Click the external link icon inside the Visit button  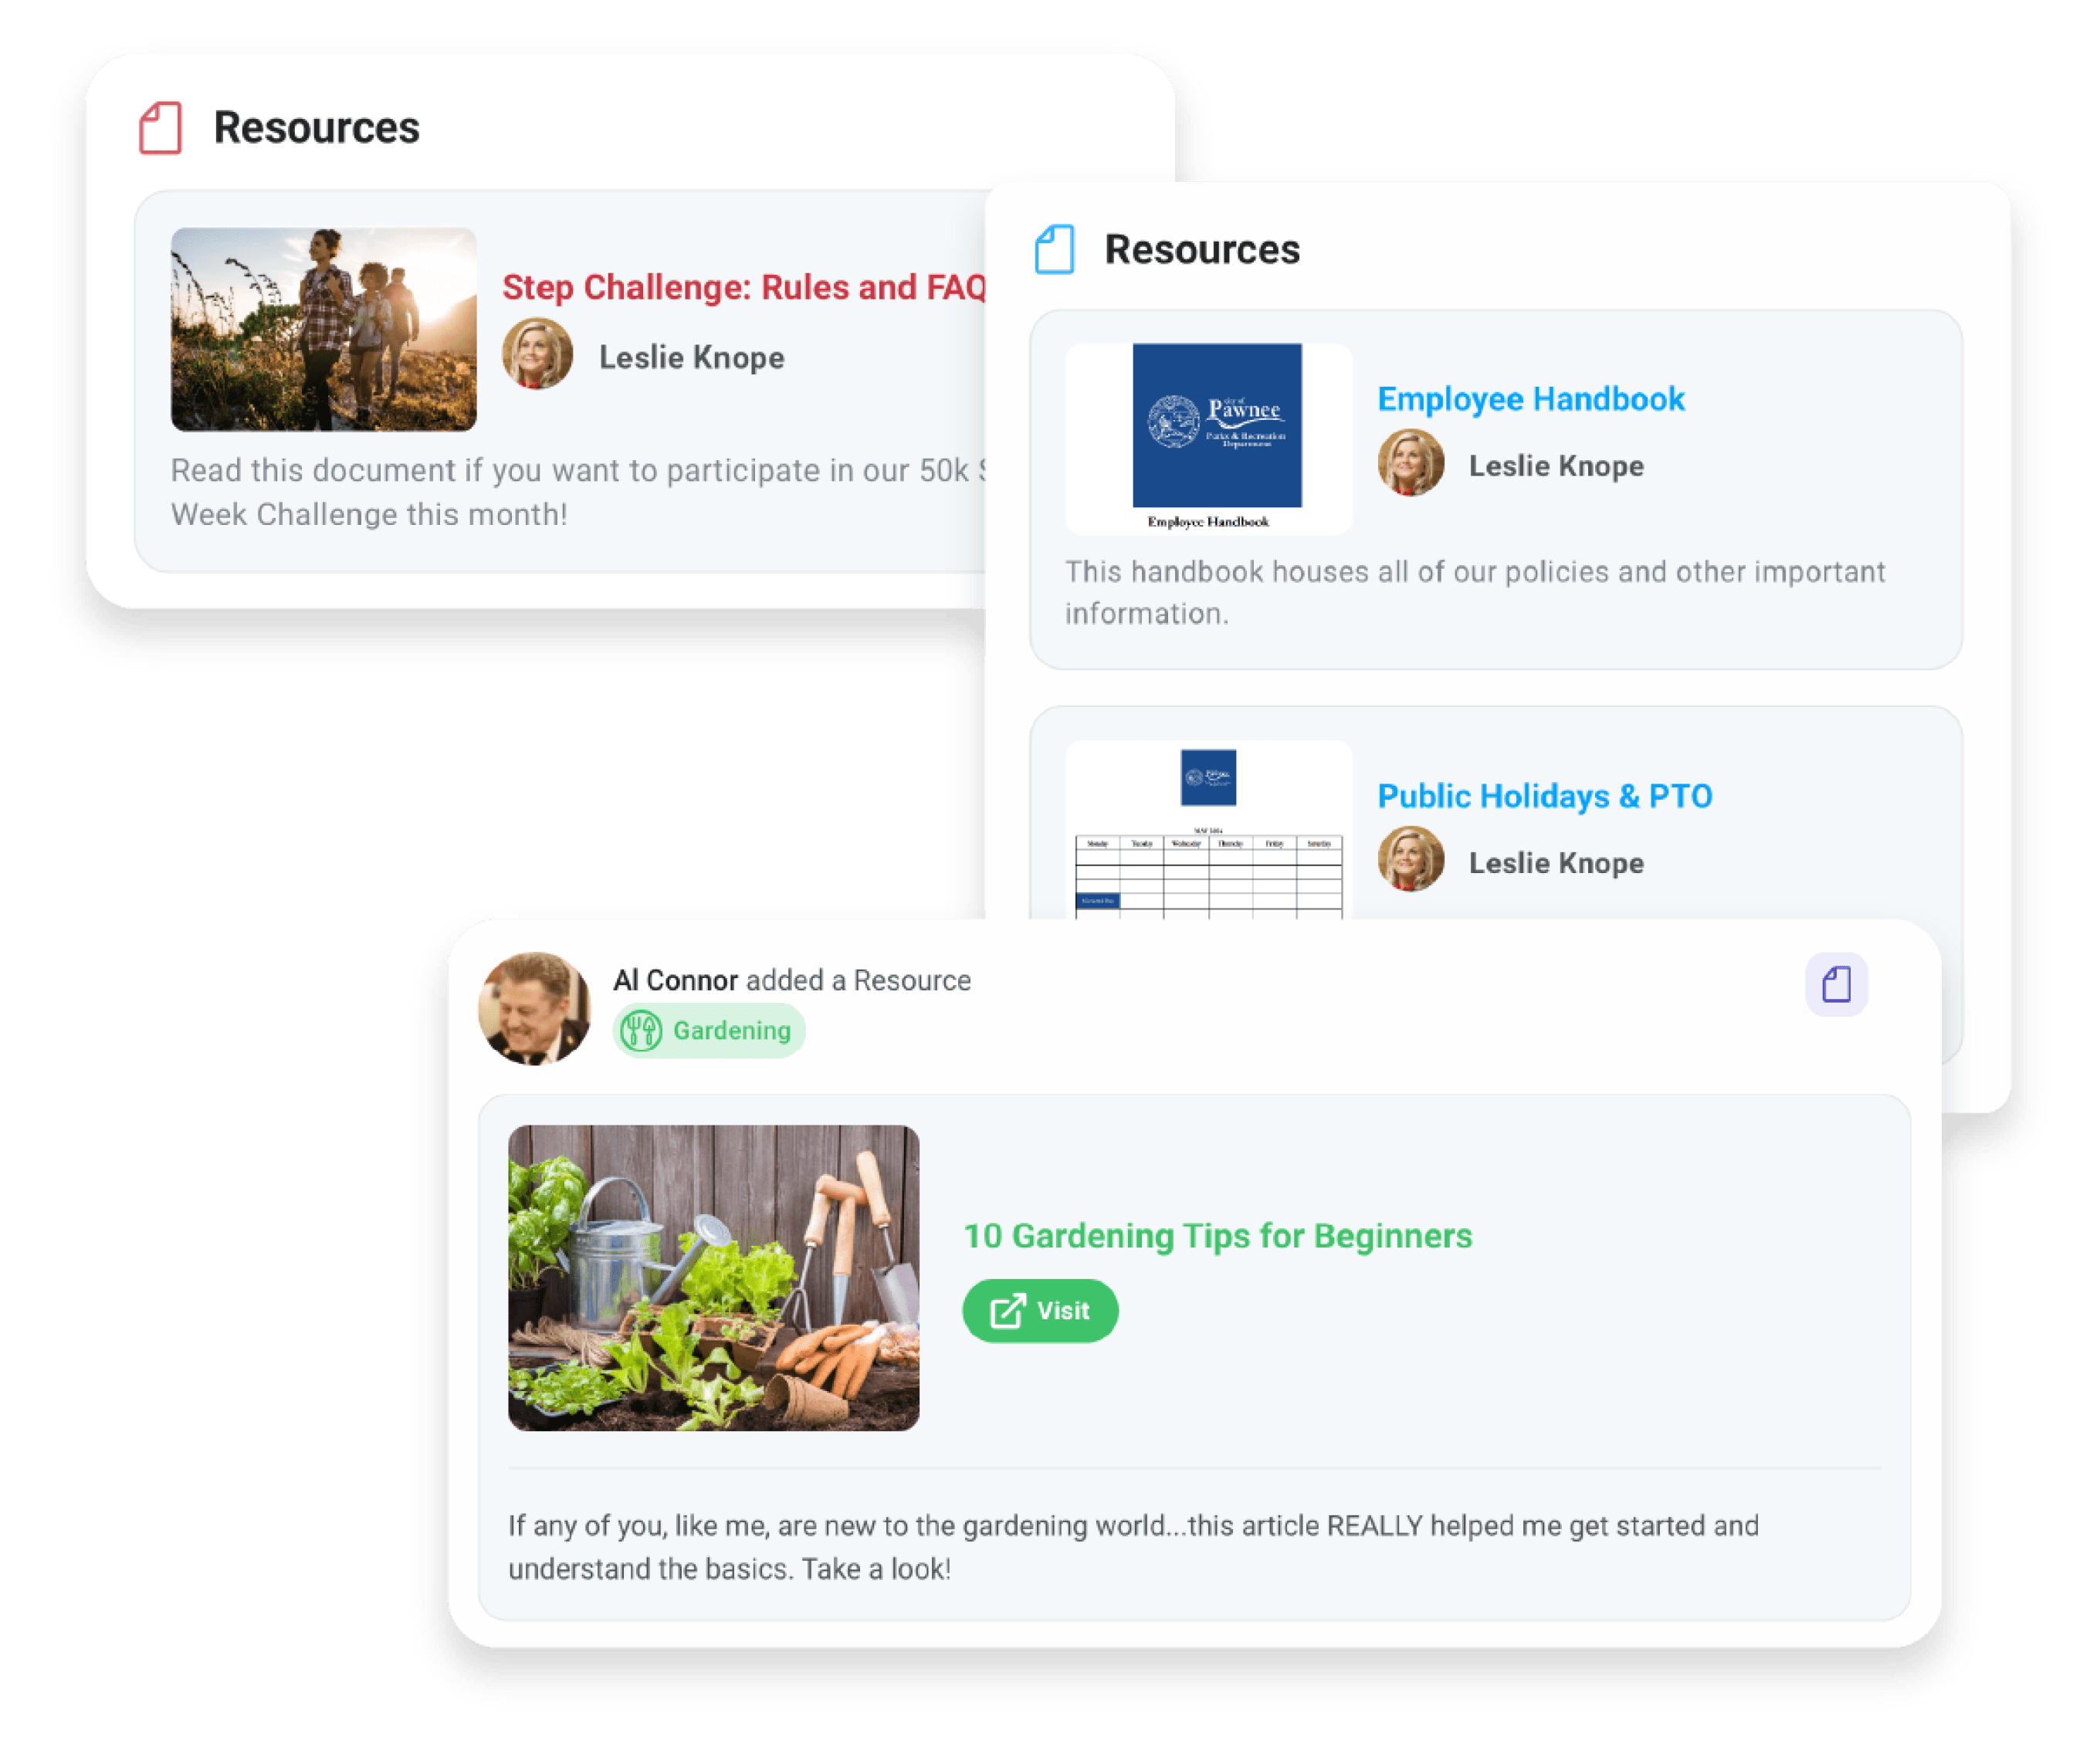click(1007, 1309)
